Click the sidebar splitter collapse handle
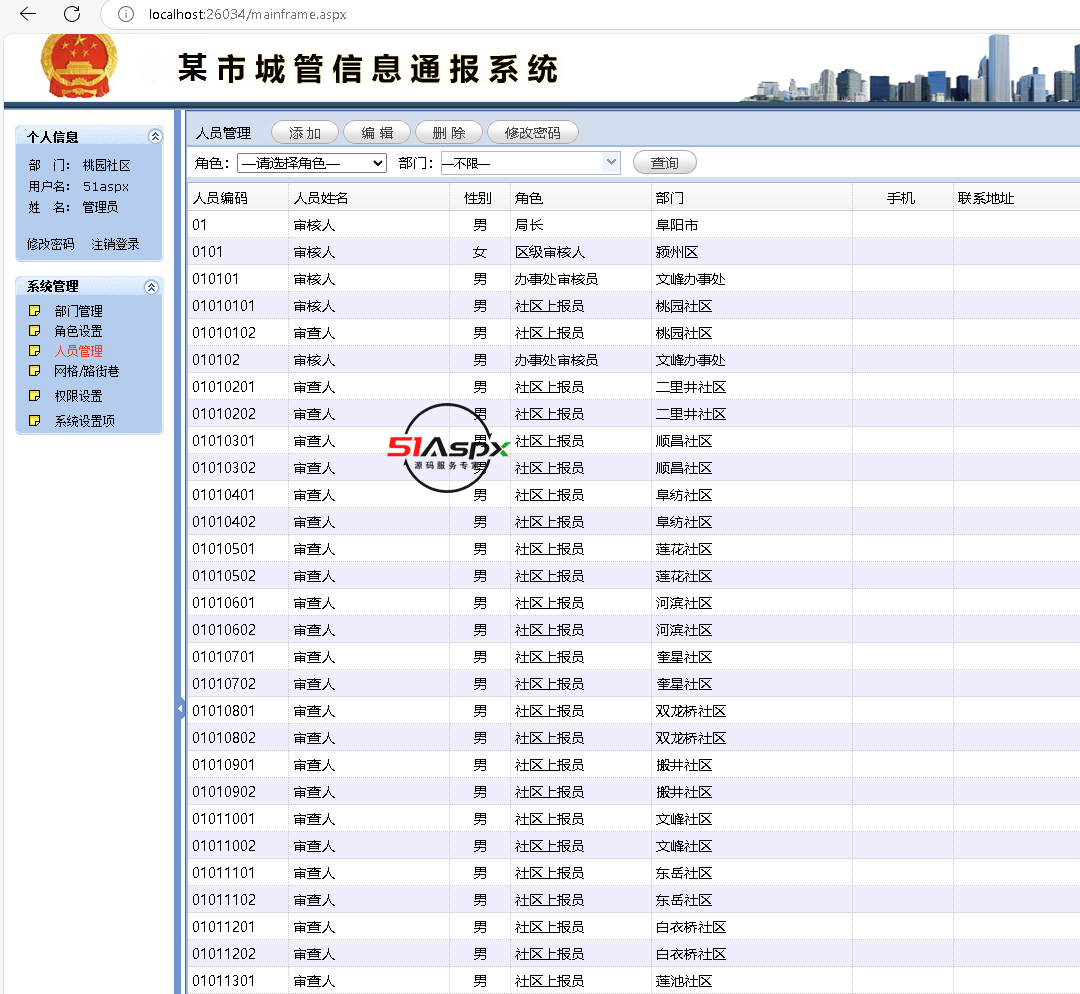The image size is (1080, 994). pyautogui.click(x=180, y=709)
